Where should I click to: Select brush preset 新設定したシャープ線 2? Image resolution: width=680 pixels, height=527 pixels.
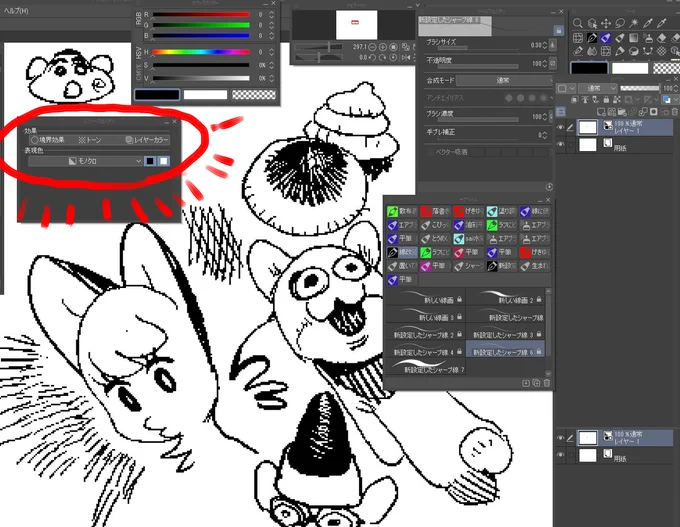(x=425, y=332)
